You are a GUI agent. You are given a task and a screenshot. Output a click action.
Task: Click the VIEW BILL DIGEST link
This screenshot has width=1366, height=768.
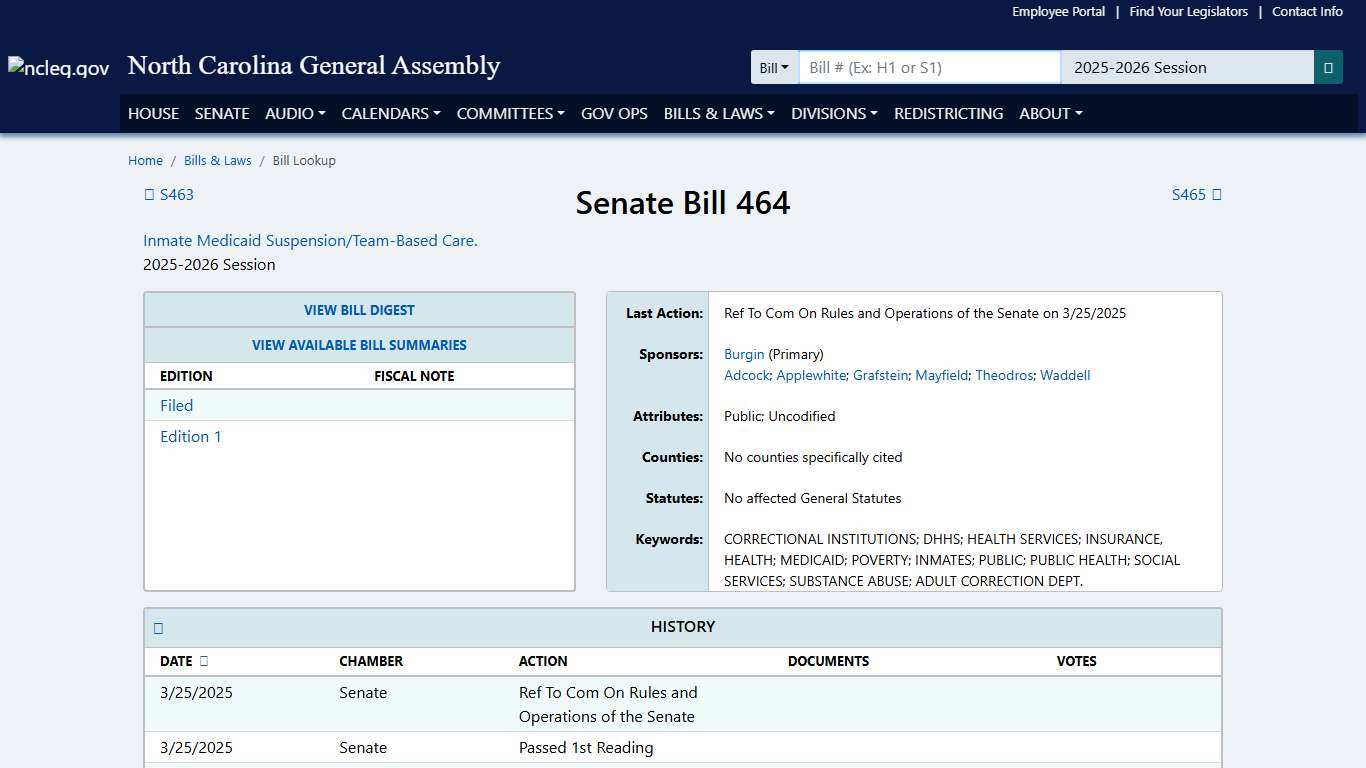click(359, 310)
